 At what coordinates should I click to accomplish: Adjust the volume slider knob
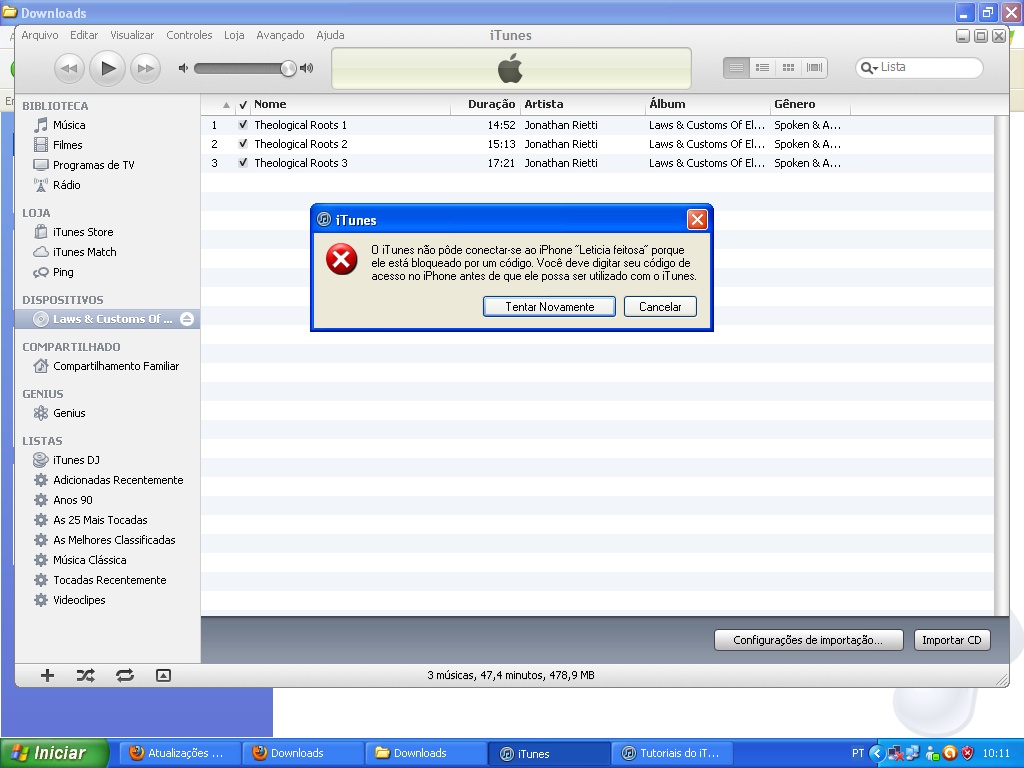coord(288,68)
